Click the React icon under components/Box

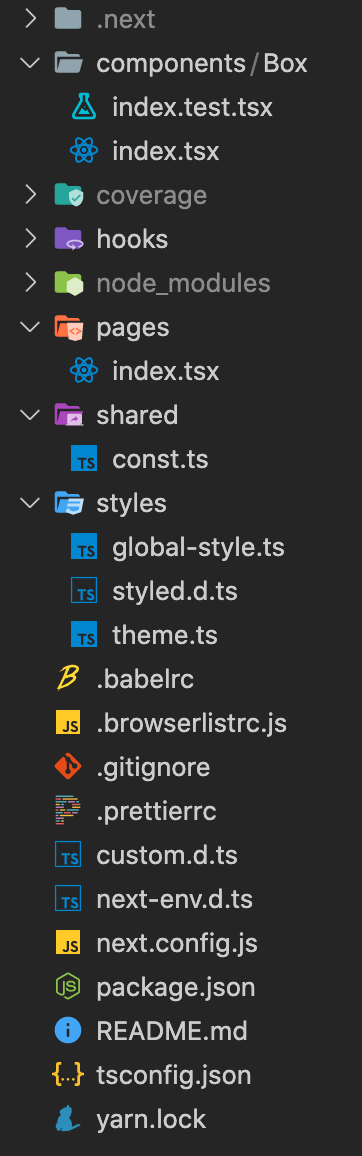[x=84, y=152]
